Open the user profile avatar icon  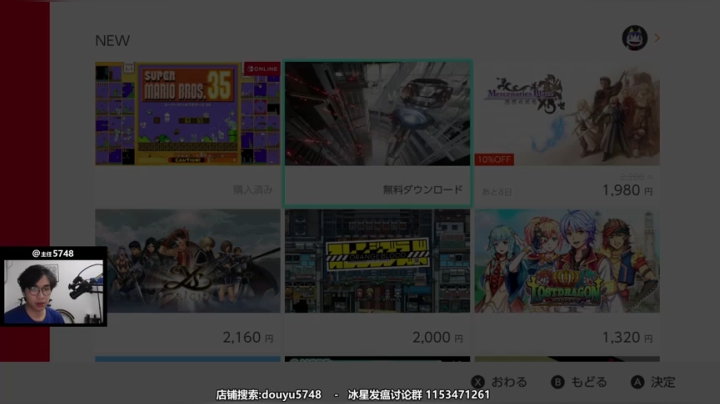(x=635, y=38)
